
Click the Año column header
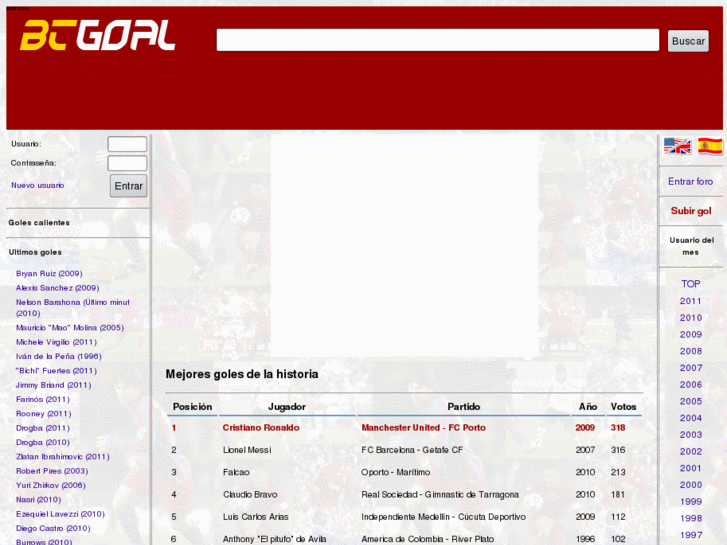(587, 407)
